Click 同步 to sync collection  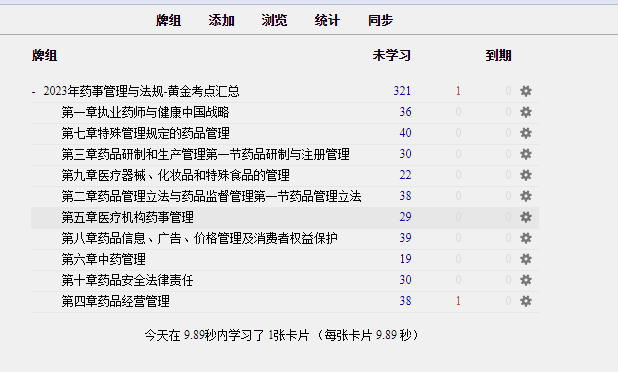(380, 20)
